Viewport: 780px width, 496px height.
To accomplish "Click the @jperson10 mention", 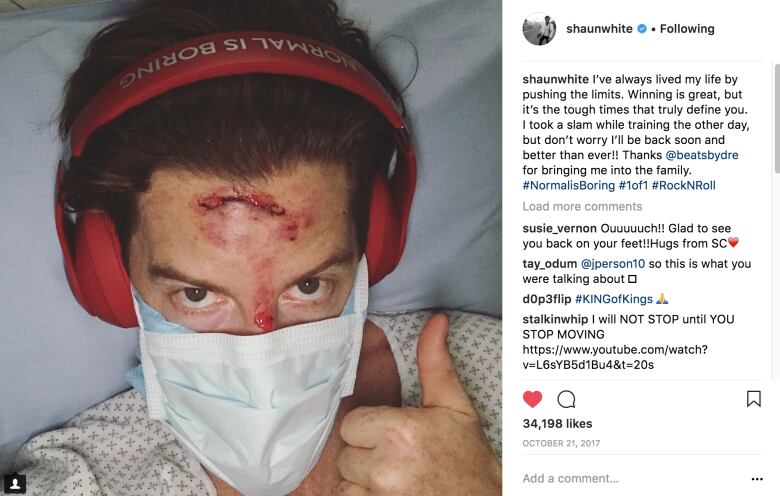I will point(613,264).
